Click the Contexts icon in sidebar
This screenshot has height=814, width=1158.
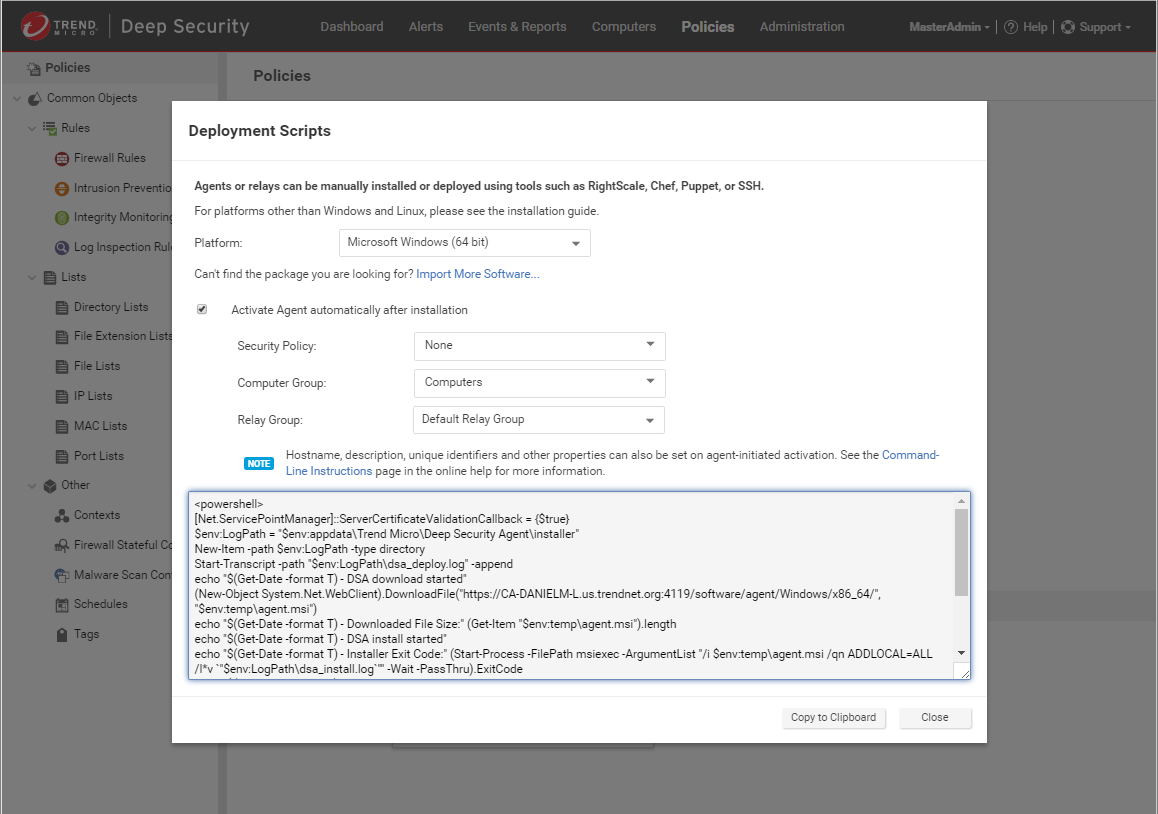pyautogui.click(x=63, y=516)
